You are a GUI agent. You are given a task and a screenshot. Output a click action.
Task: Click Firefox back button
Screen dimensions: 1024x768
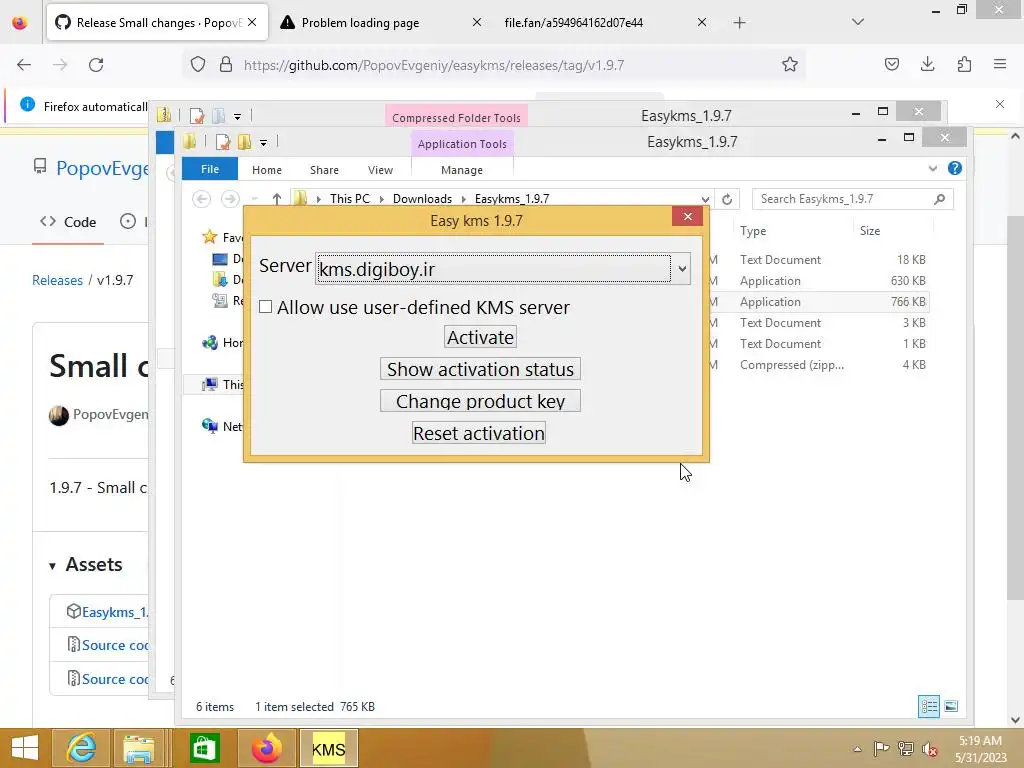point(24,65)
